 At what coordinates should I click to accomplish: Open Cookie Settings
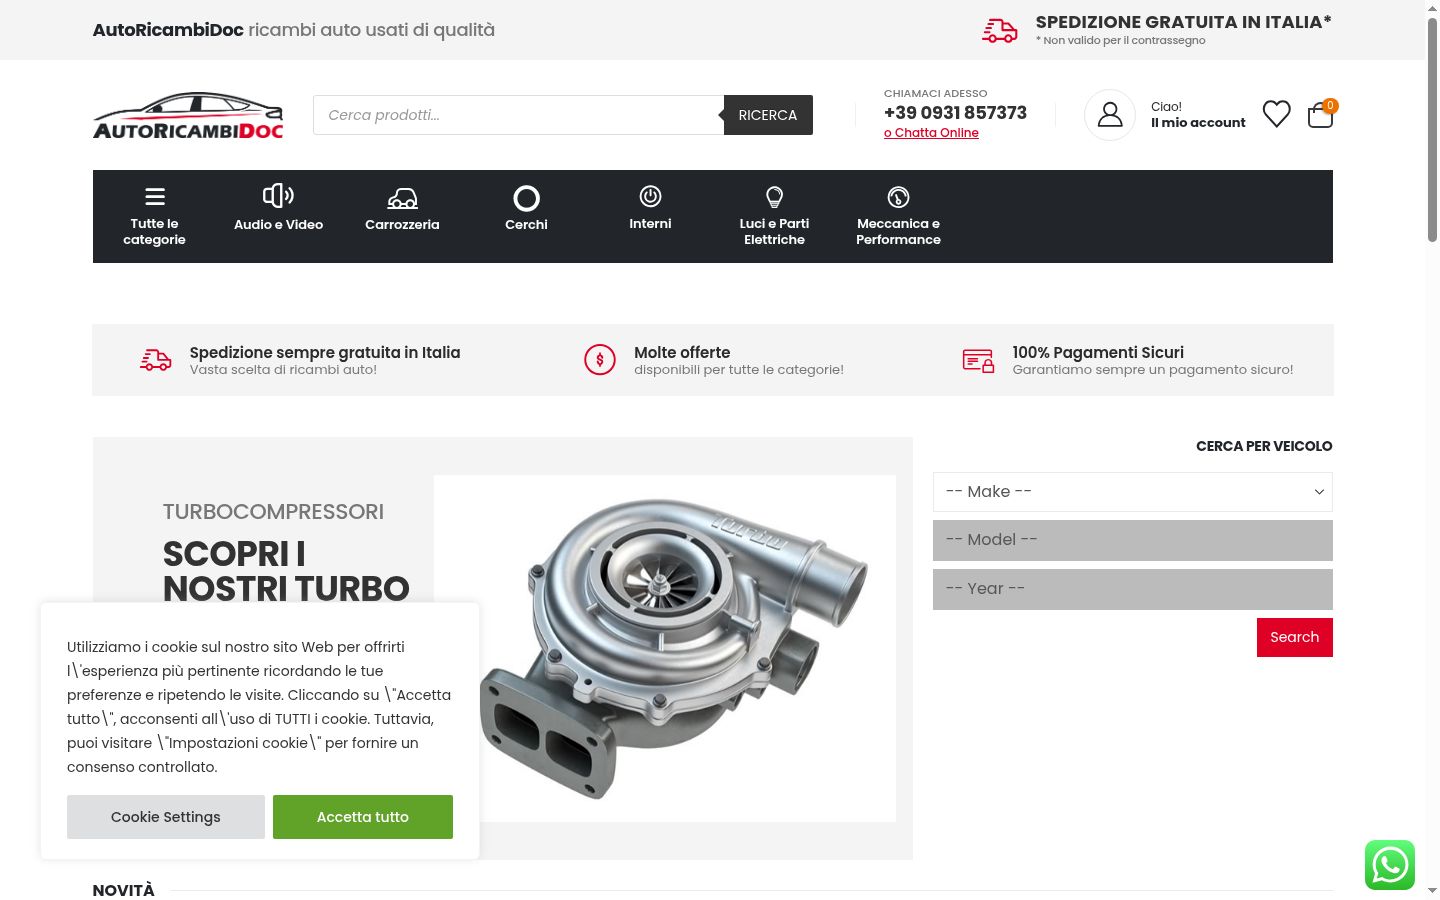(166, 817)
